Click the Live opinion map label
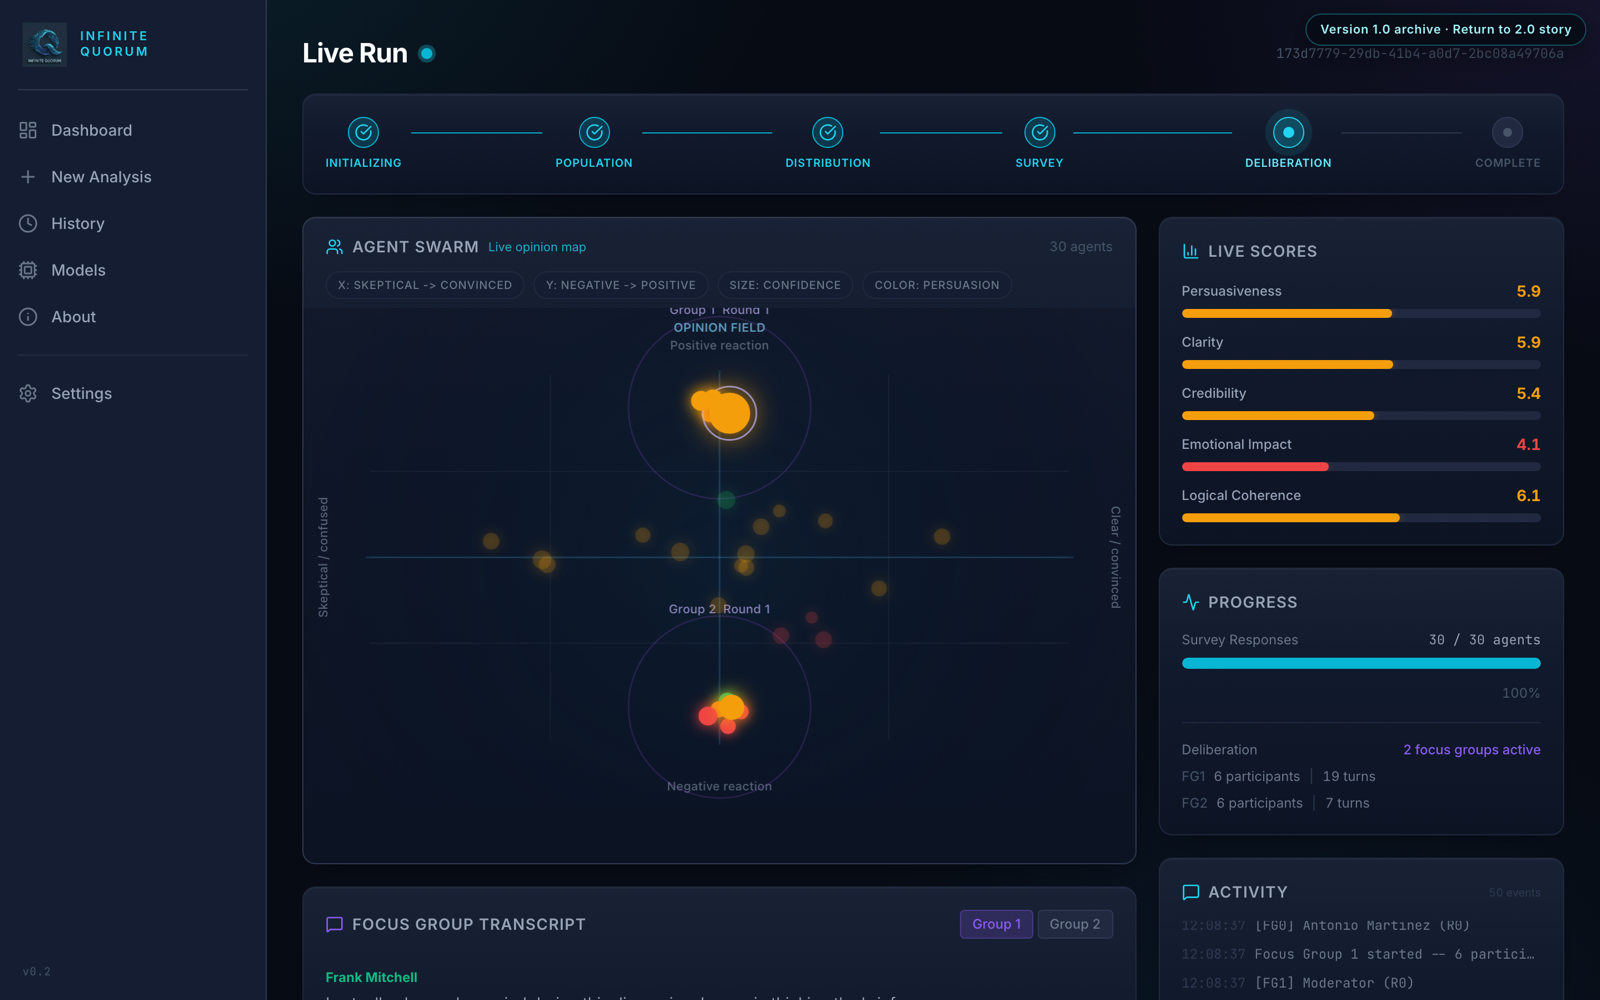Viewport: 1600px width, 1000px height. [x=537, y=247]
